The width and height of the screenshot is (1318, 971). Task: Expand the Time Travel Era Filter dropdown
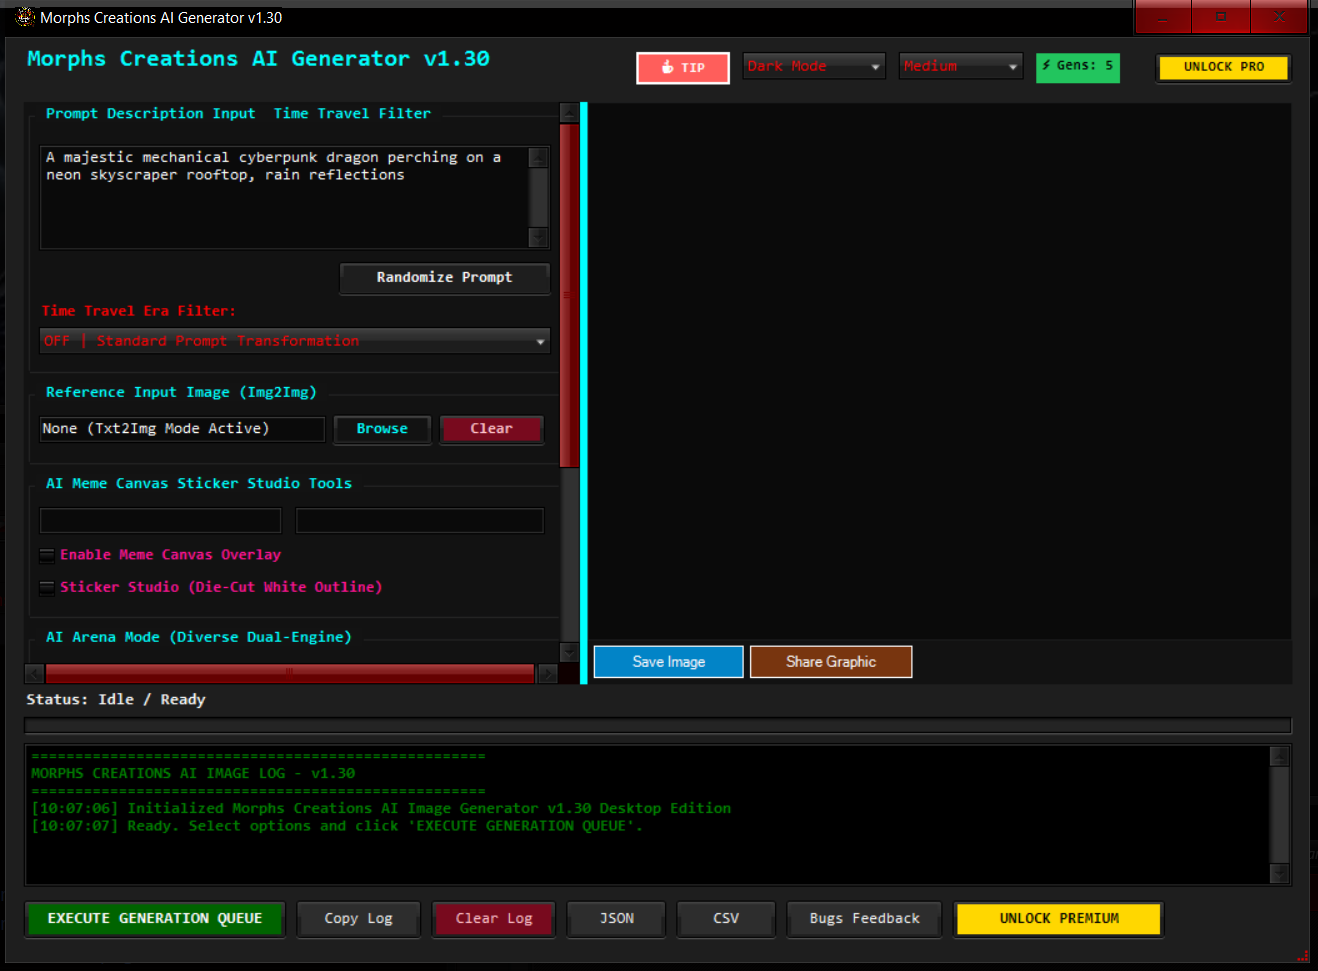coord(295,341)
